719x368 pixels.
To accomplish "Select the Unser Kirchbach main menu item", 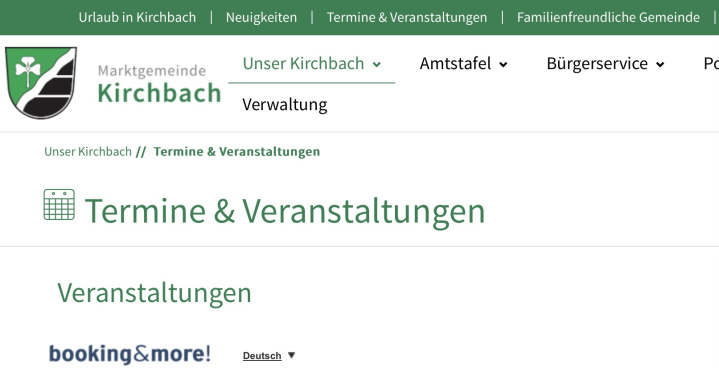I will click(304, 63).
